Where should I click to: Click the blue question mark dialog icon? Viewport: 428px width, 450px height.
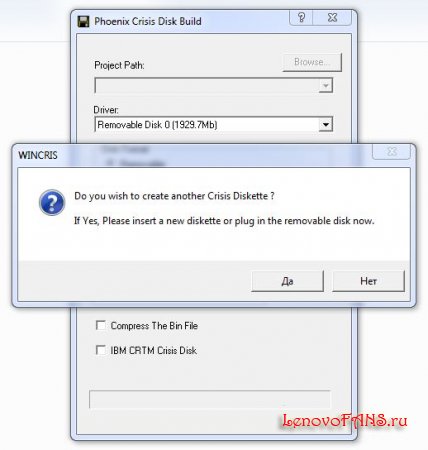coord(52,202)
